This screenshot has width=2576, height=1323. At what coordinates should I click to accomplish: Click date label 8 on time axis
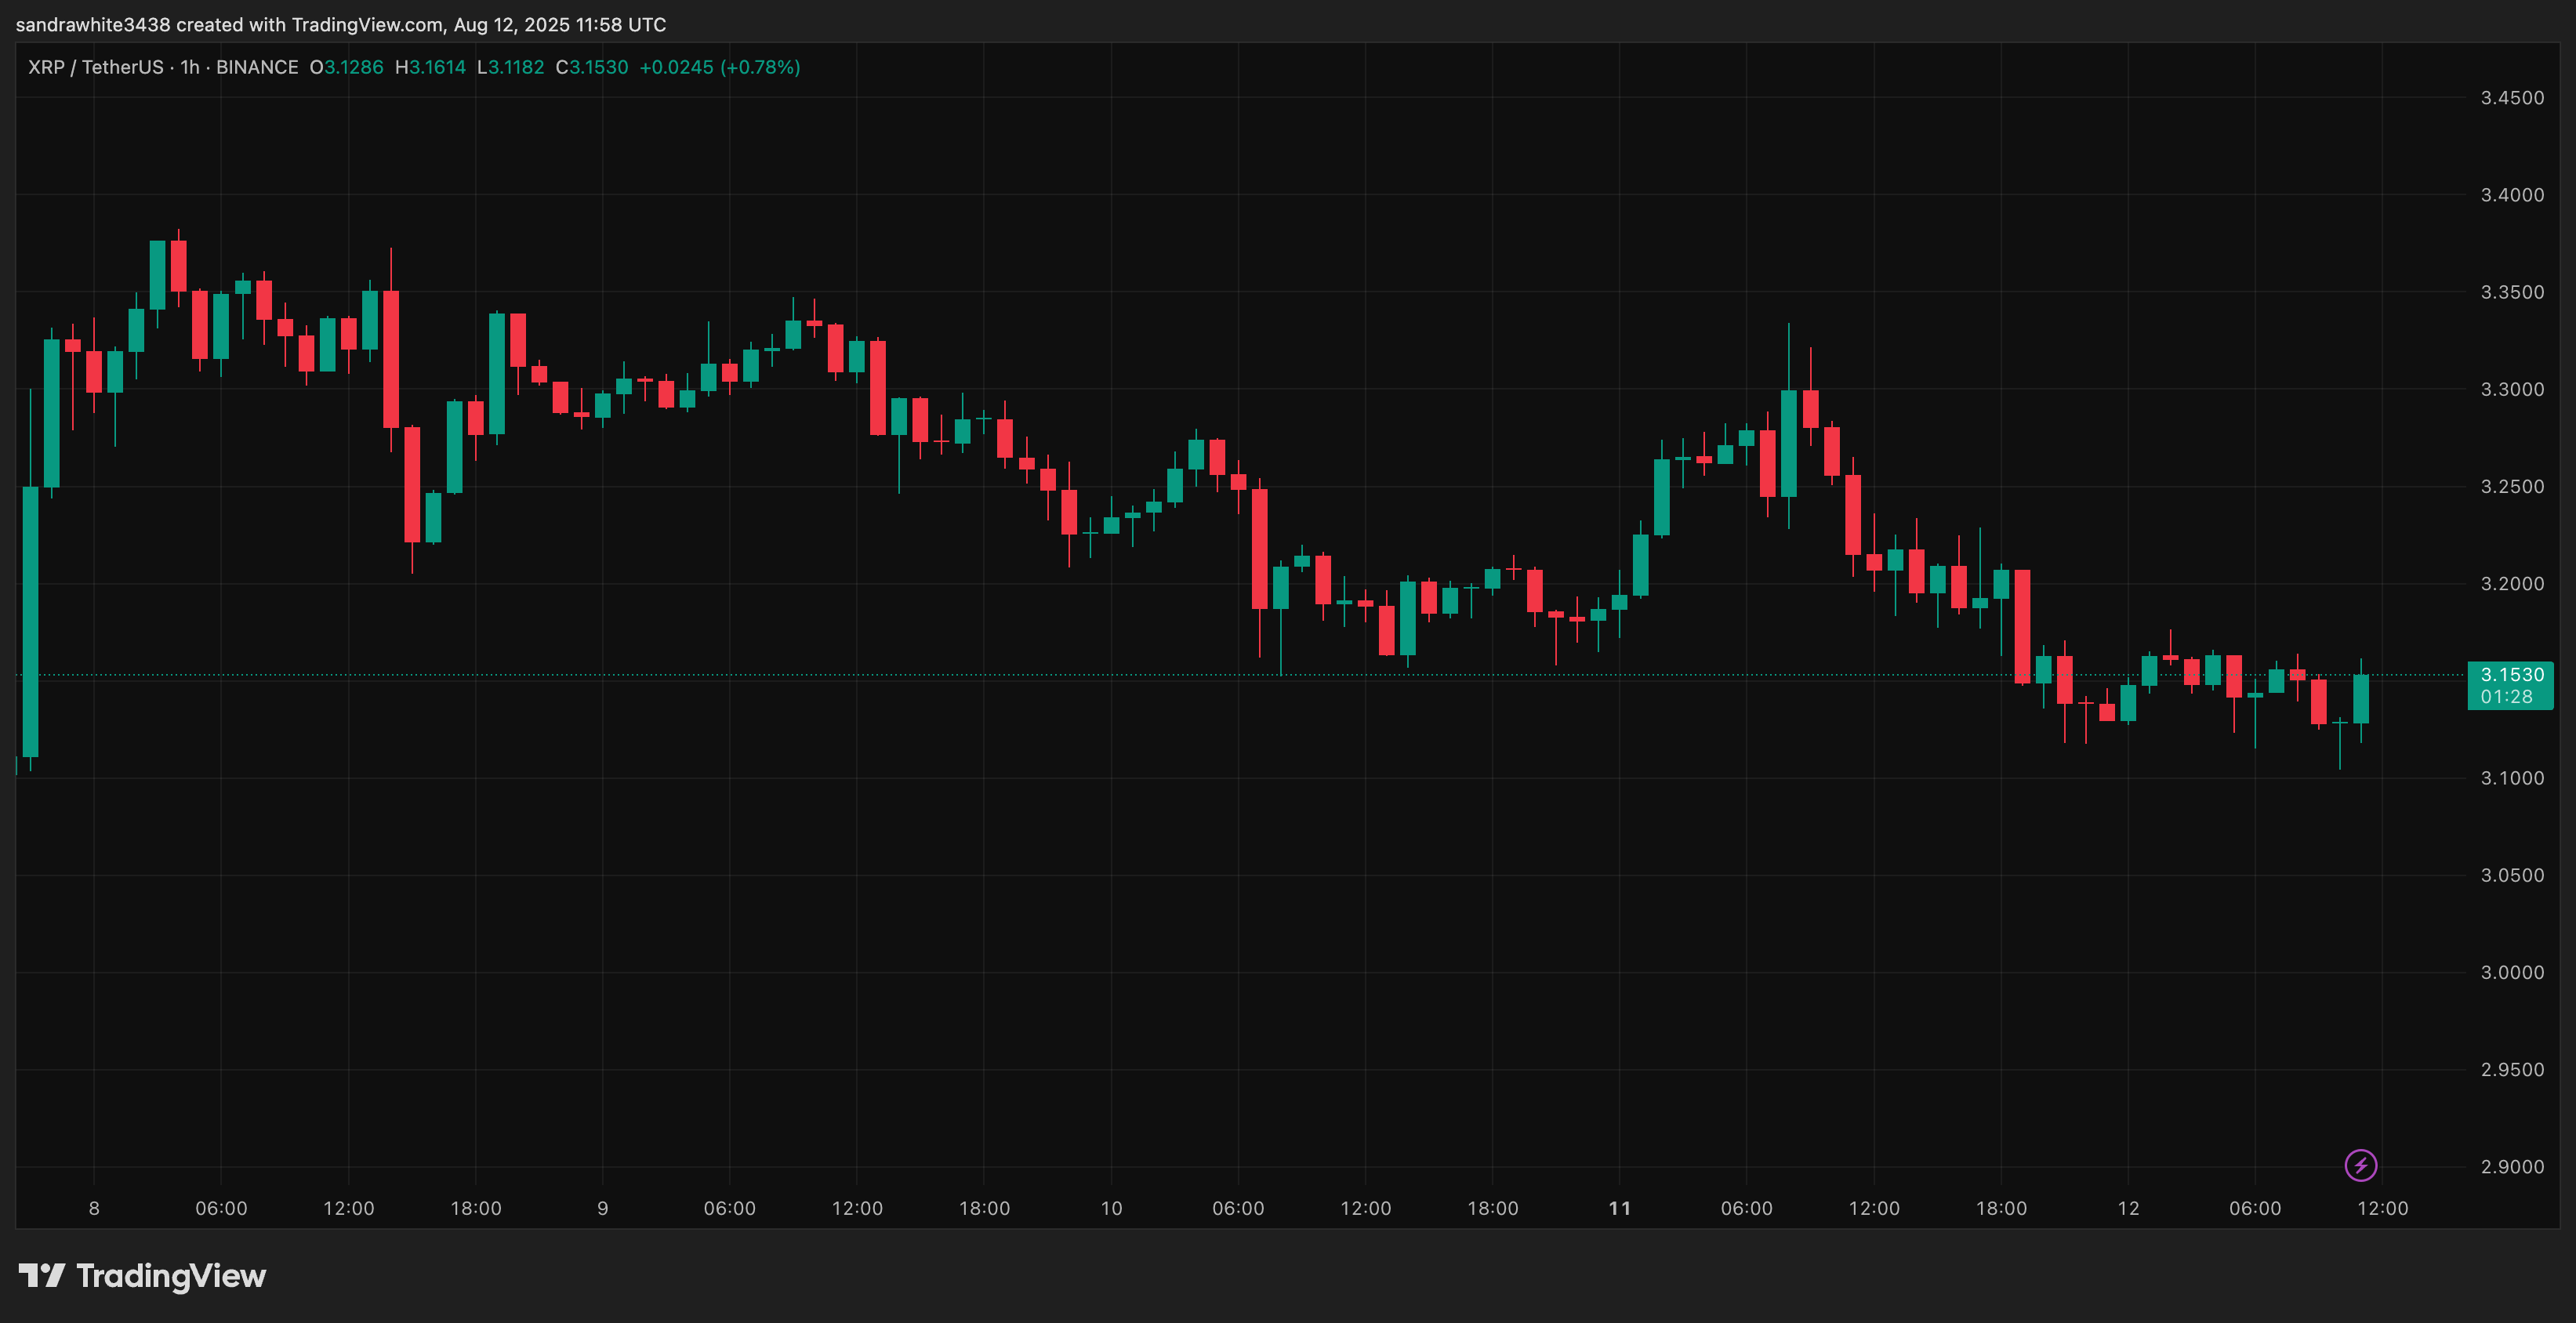(94, 1208)
